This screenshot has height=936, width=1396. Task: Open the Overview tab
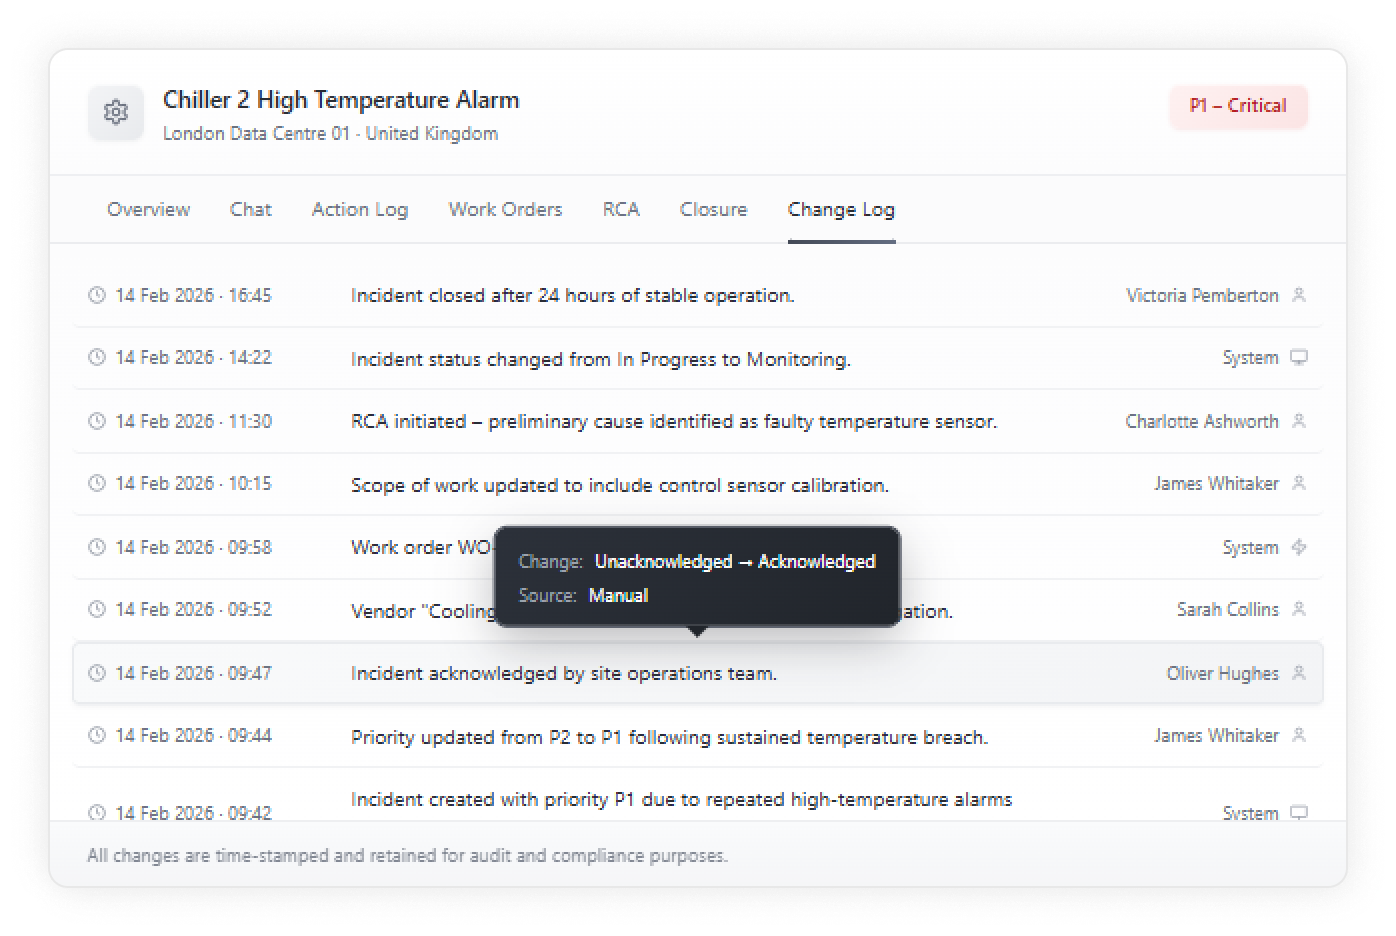(148, 209)
